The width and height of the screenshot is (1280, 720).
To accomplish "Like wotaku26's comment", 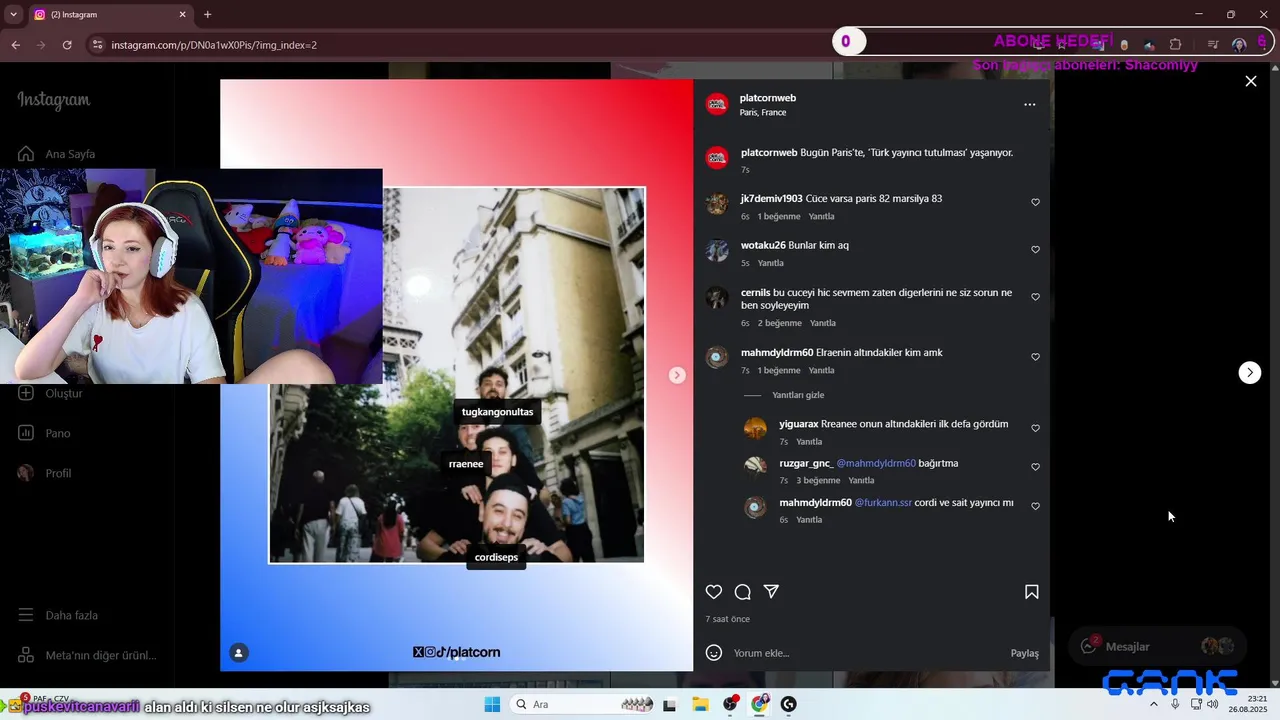I will [1035, 249].
